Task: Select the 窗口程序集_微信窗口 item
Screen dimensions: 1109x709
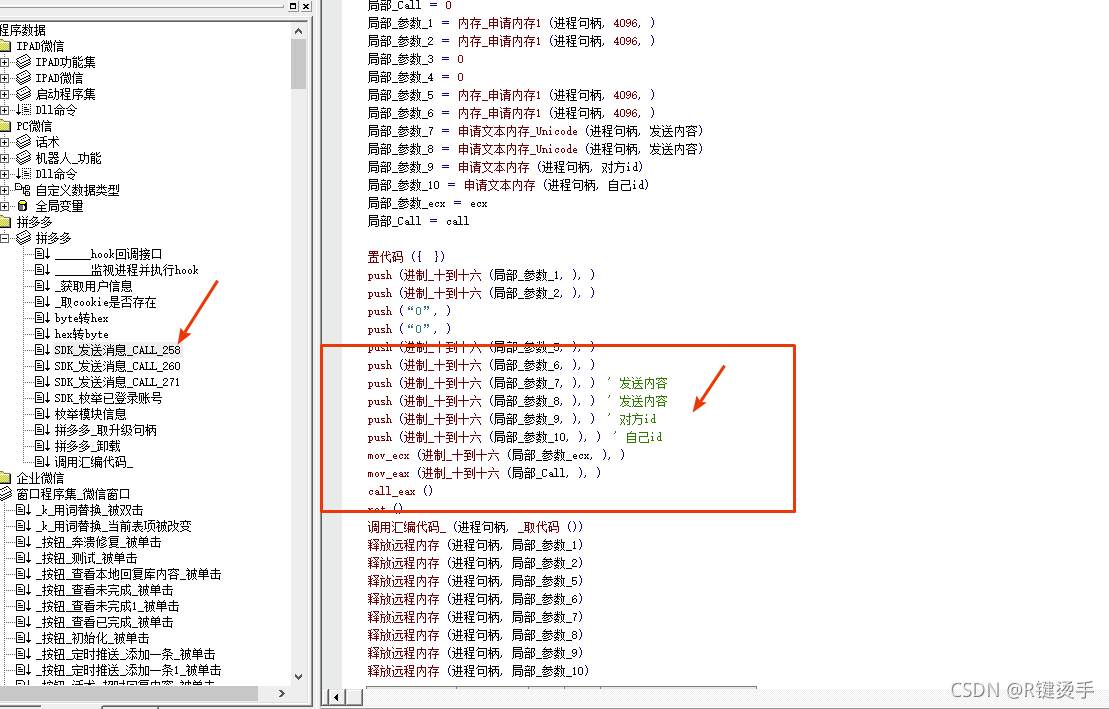Action: [74, 494]
